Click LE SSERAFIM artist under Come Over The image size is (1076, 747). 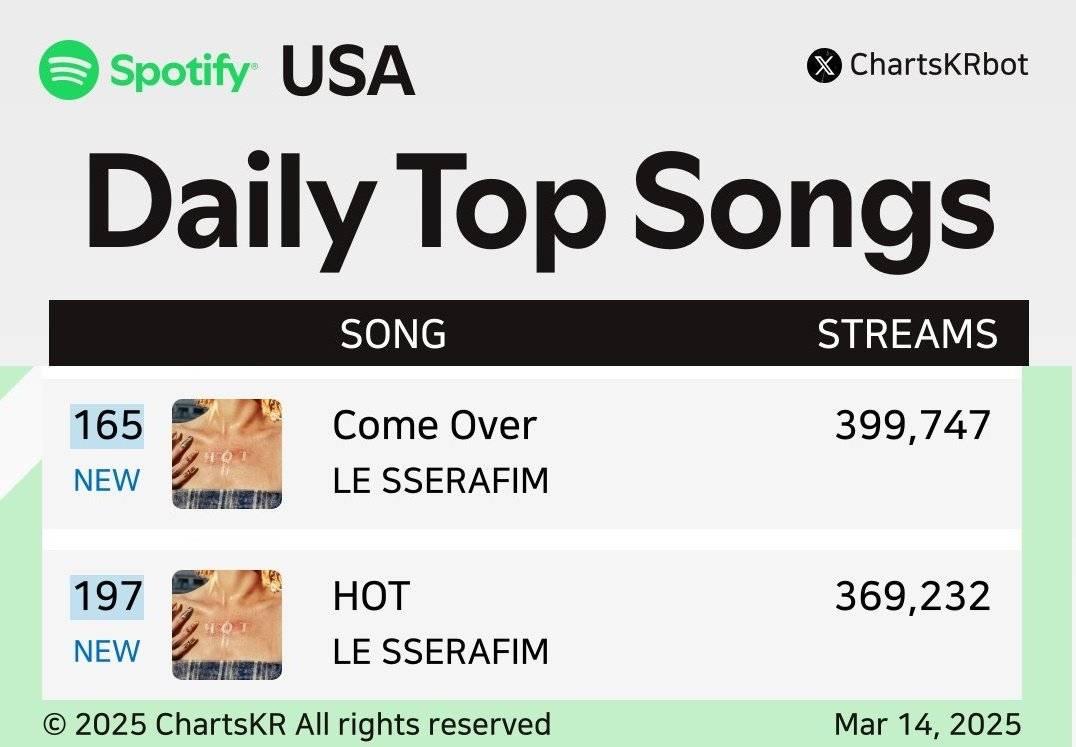click(x=441, y=481)
